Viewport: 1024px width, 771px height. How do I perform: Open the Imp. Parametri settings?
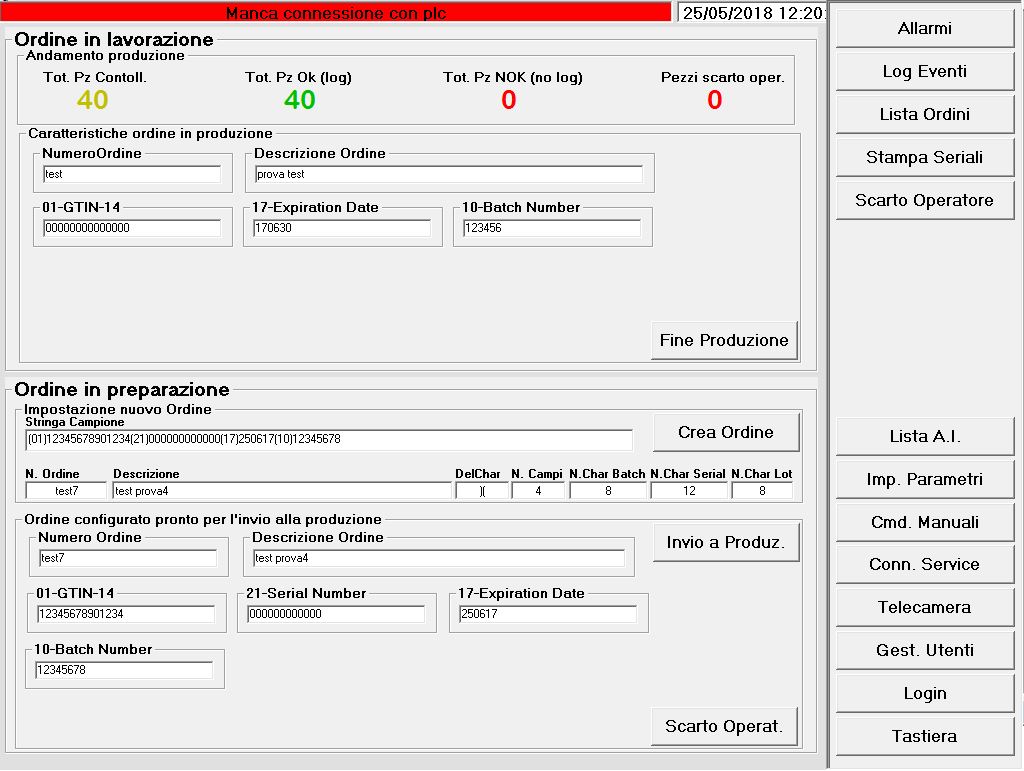click(x=924, y=479)
